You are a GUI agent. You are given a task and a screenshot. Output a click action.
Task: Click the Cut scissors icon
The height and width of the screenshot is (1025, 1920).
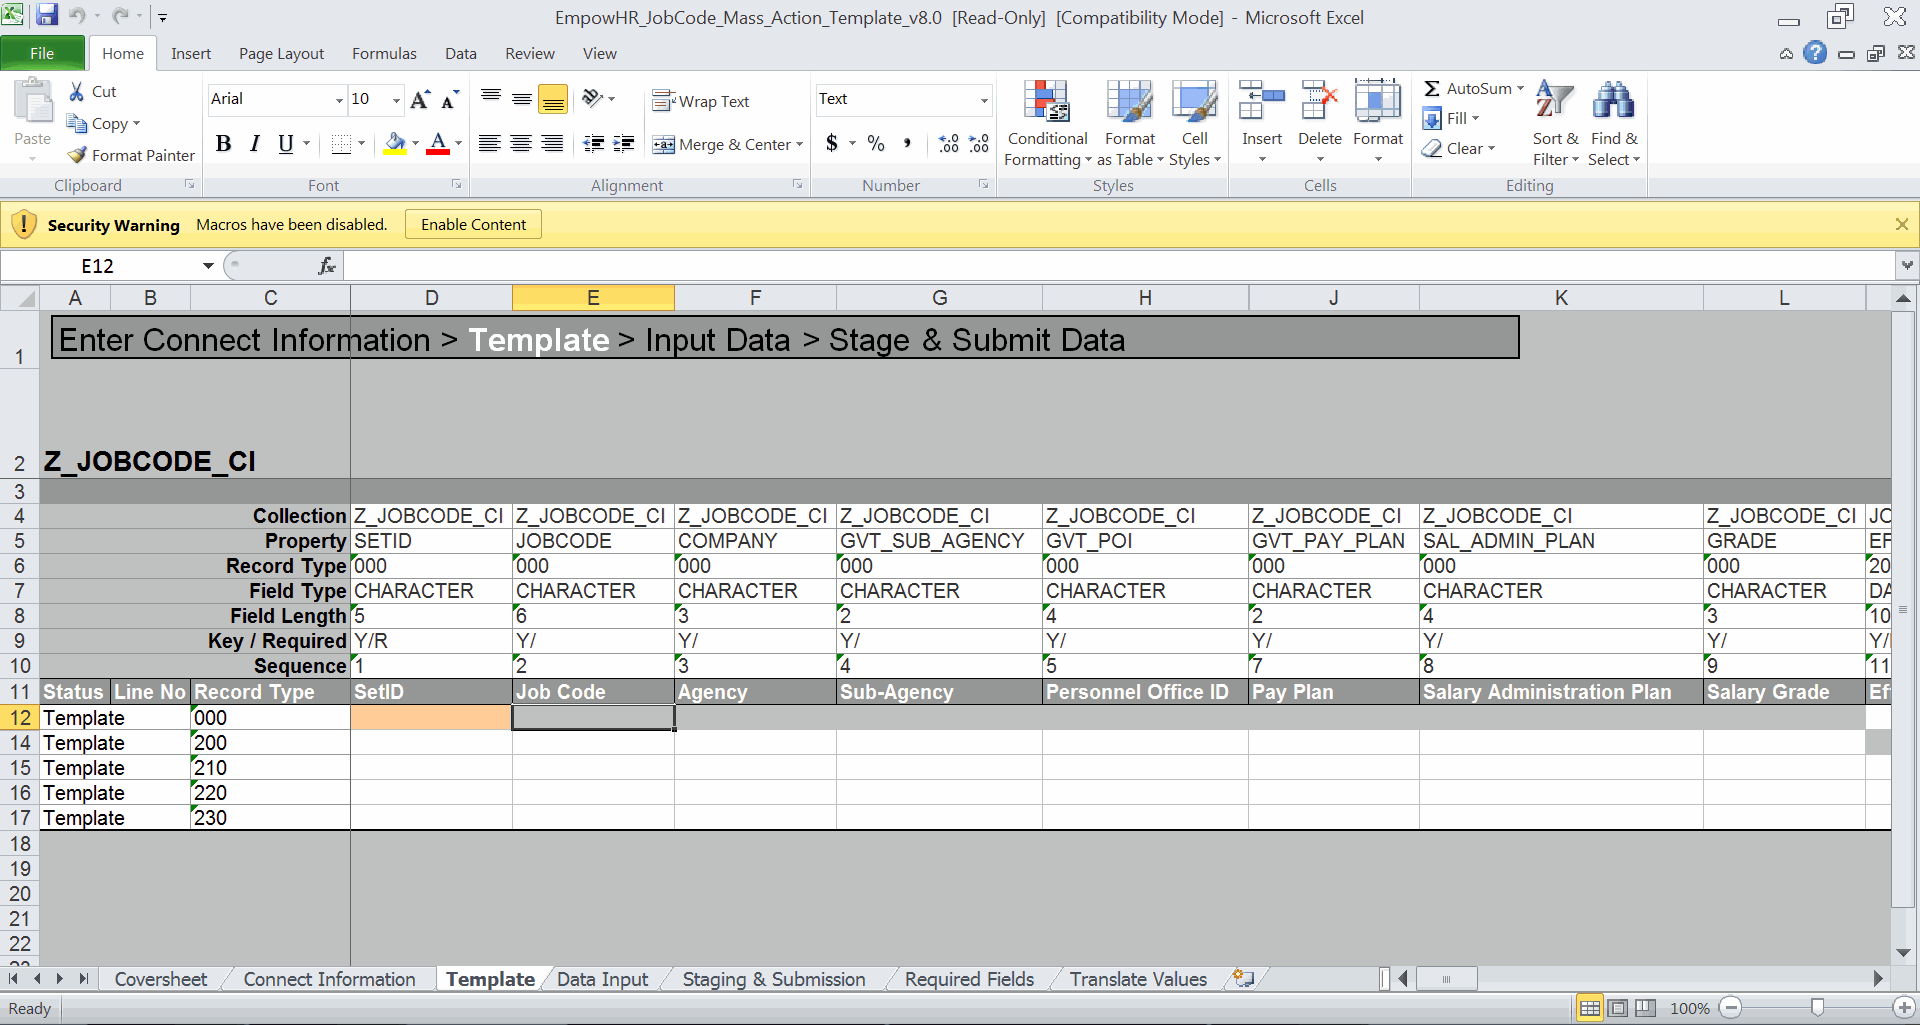tap(77, 91)
